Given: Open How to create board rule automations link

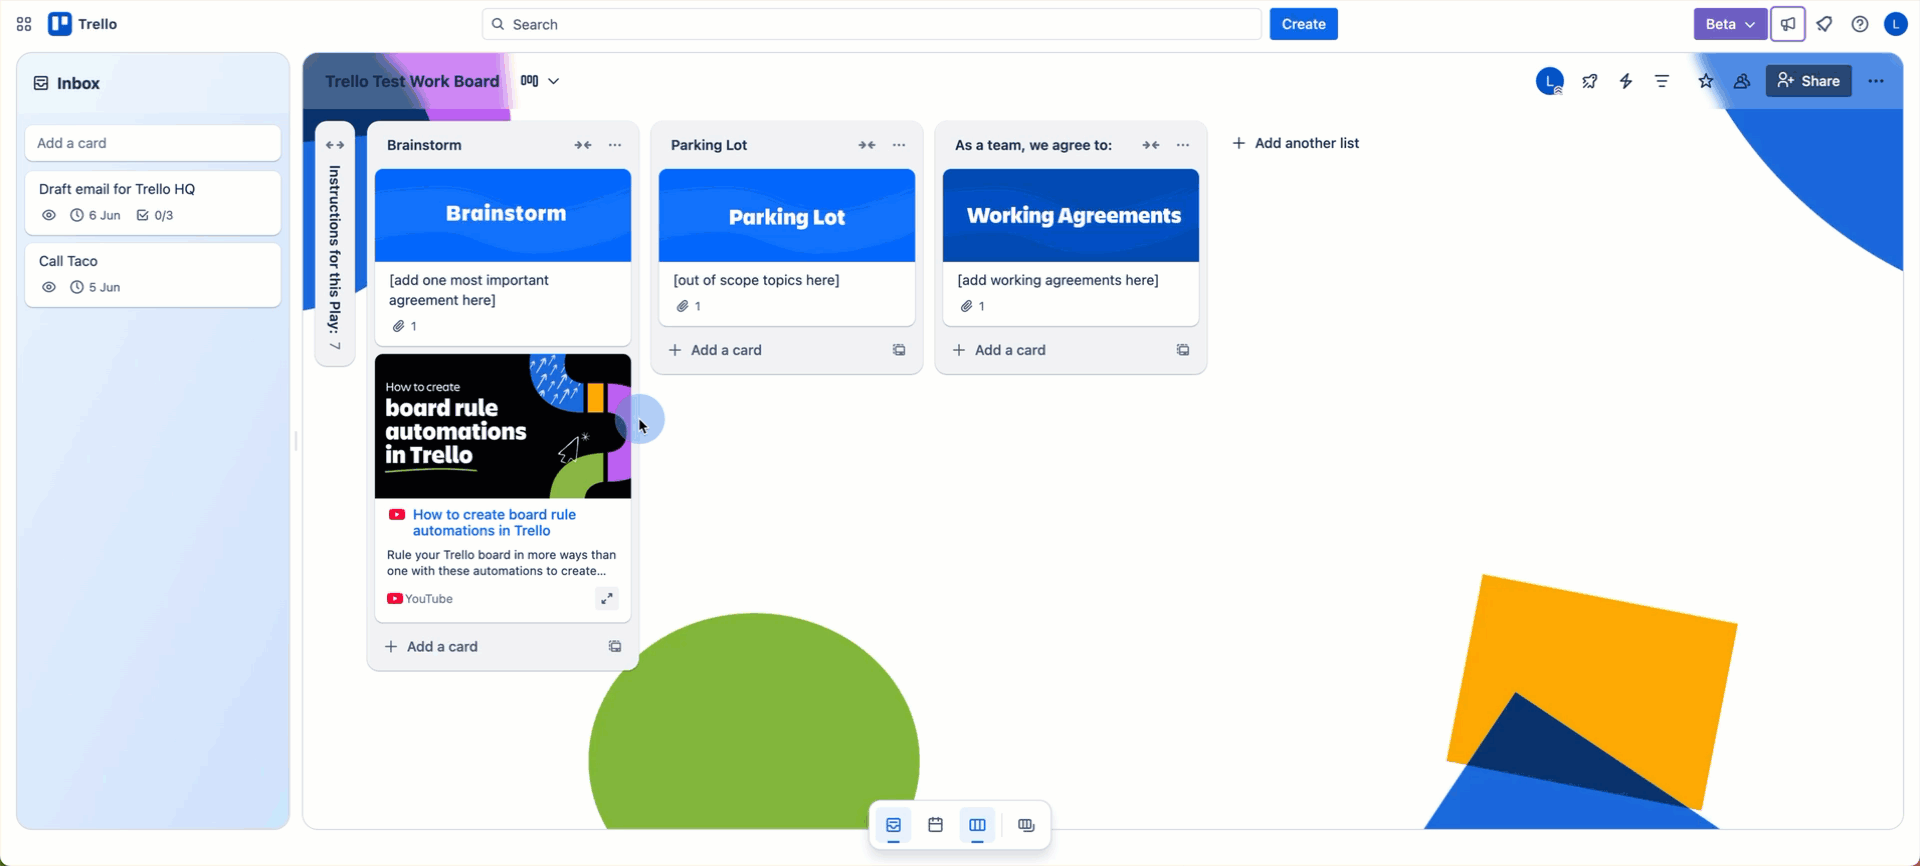Looking at the screenshot, I should click(x=494, y=522).
